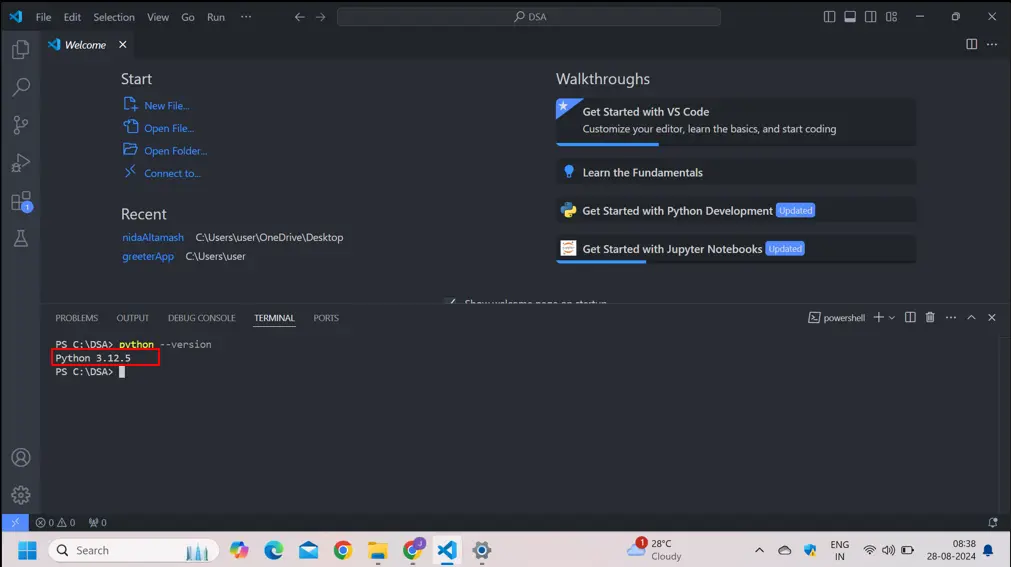Toggle panel layout button in title bar
The image size is (1011, 567).
click(850, 17)
